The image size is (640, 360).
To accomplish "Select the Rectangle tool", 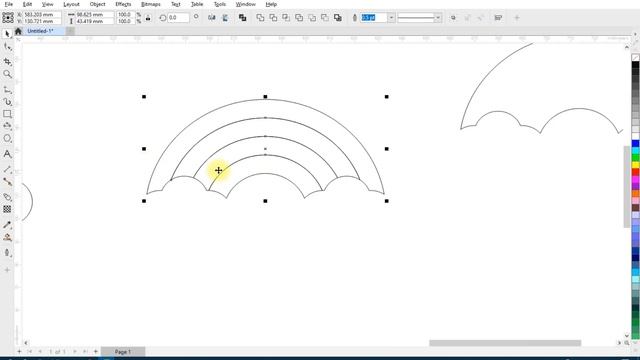I will [x=7, y=114].
